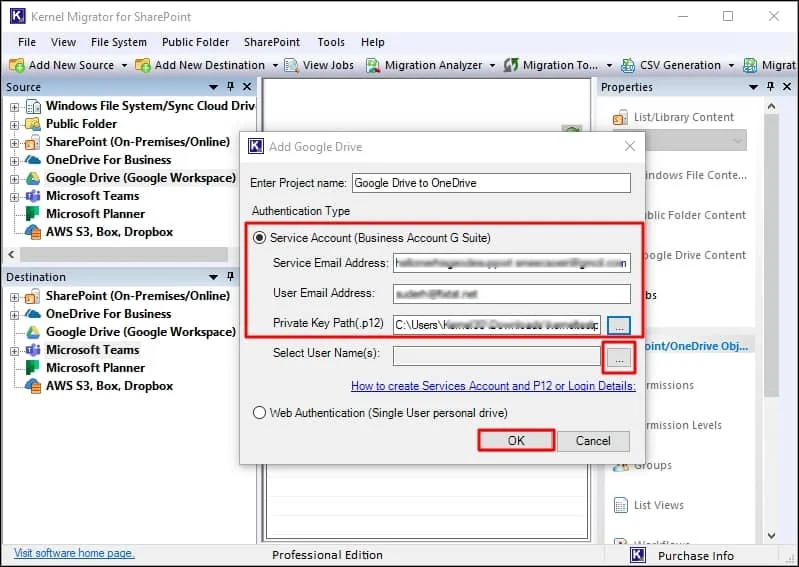Image resolution: width=799 pixels, height=567 pixels.
Task: Open View Jobs from the toolbar
Action: (x=319, y=65)
